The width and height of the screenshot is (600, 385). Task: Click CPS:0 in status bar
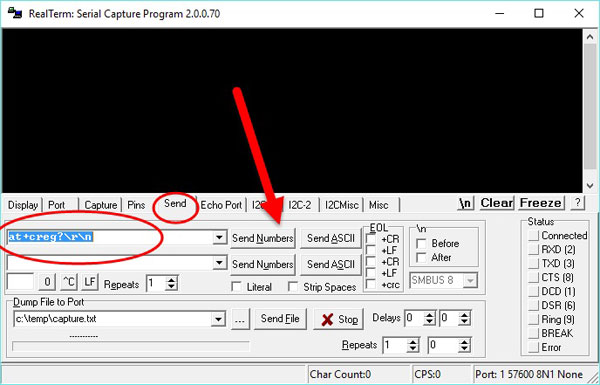coord(427,374)
